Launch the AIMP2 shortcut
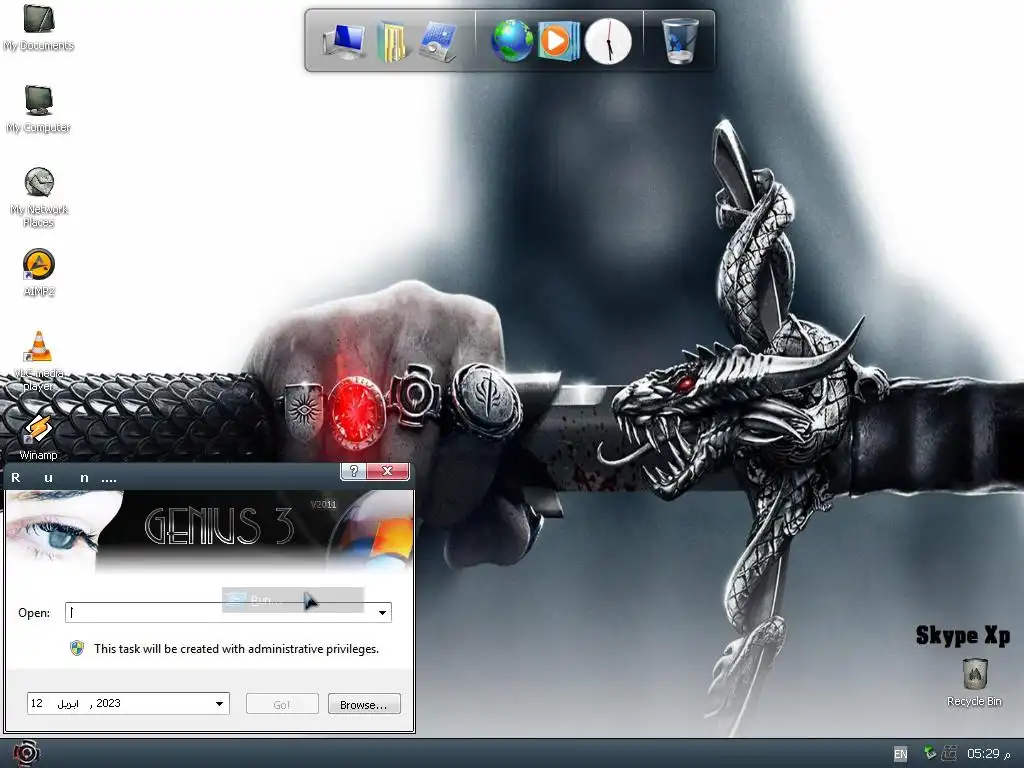The image size is (1024, 768). pos(39,272)
